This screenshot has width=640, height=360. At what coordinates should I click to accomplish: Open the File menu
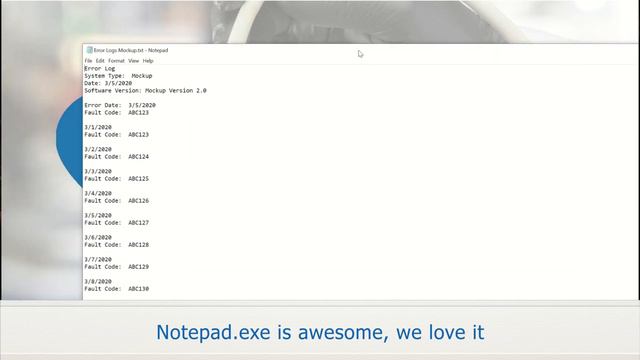[x=88, y=61]
